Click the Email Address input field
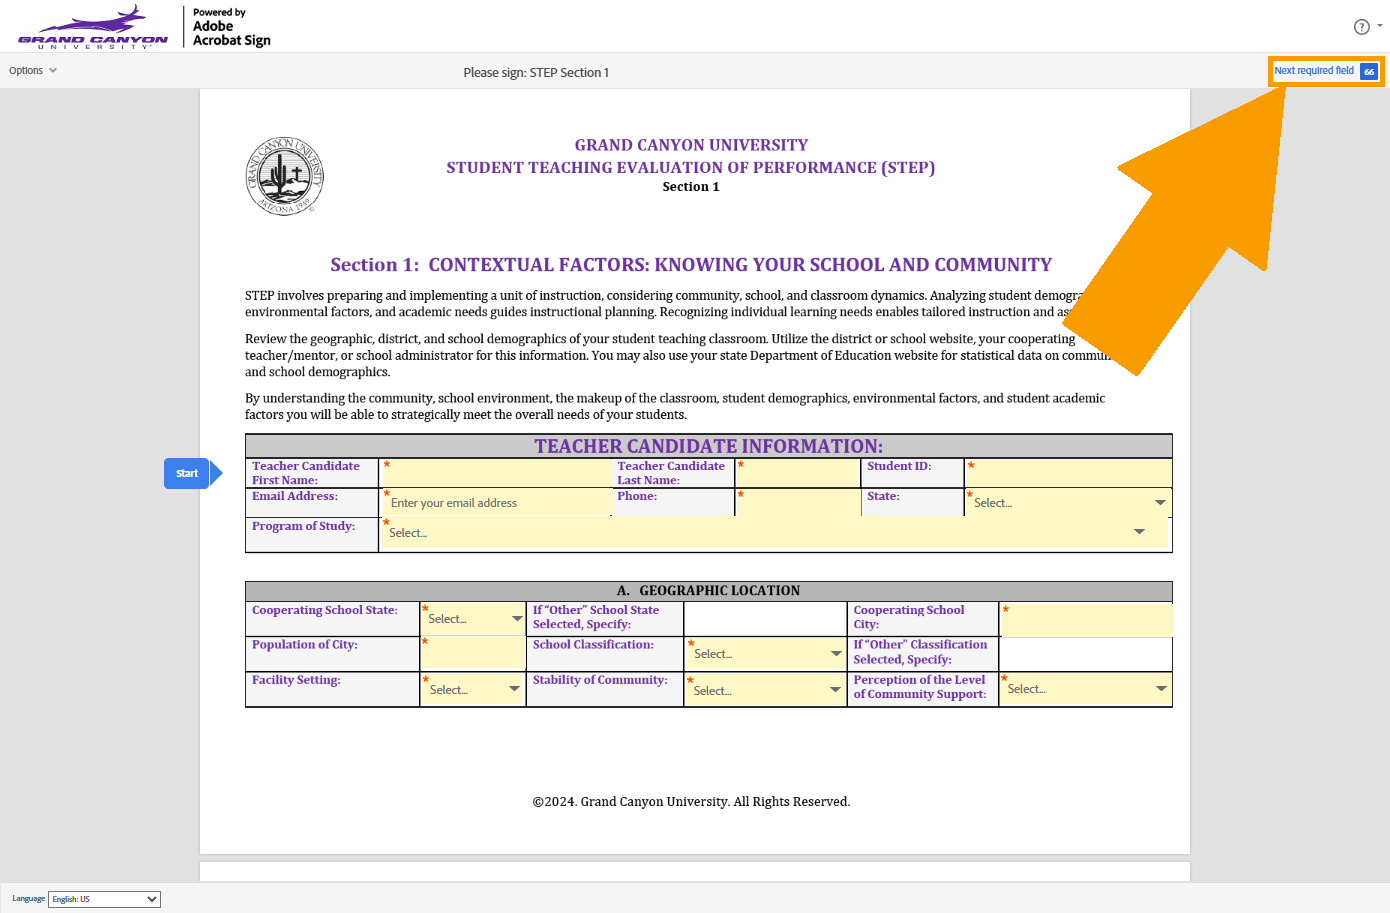Image resolution: width=1390 pixels, height=913 pixels. point(496,503)
